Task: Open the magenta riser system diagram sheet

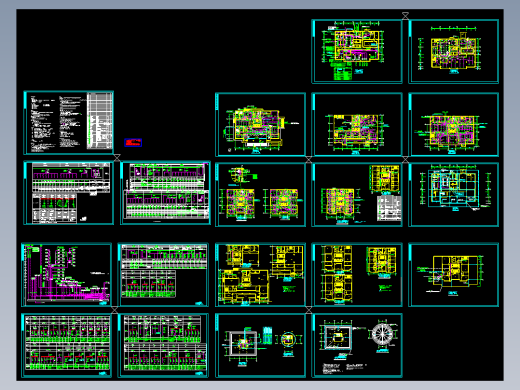Action: (x=66, y=275)
